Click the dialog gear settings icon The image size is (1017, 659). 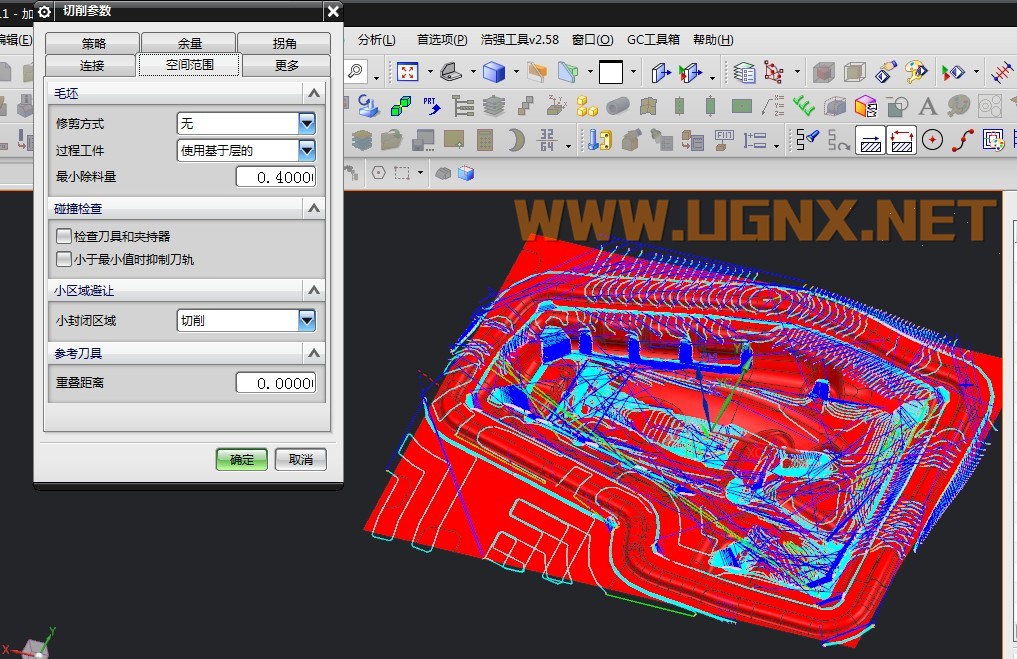point(44,11)
